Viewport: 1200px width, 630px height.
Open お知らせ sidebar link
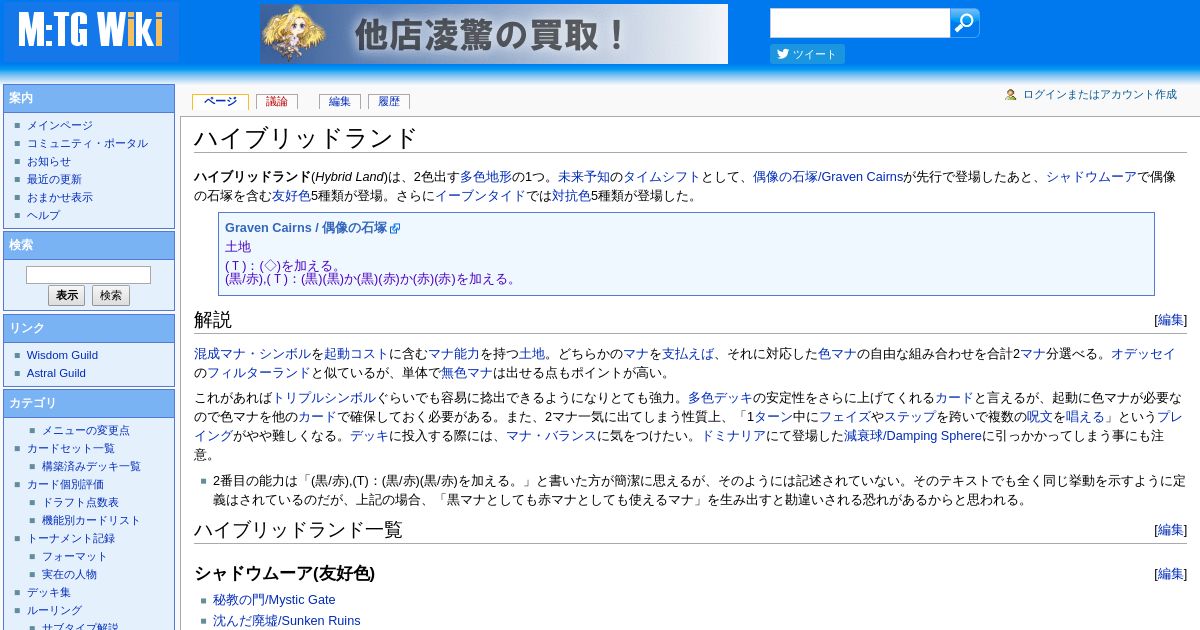49,162
